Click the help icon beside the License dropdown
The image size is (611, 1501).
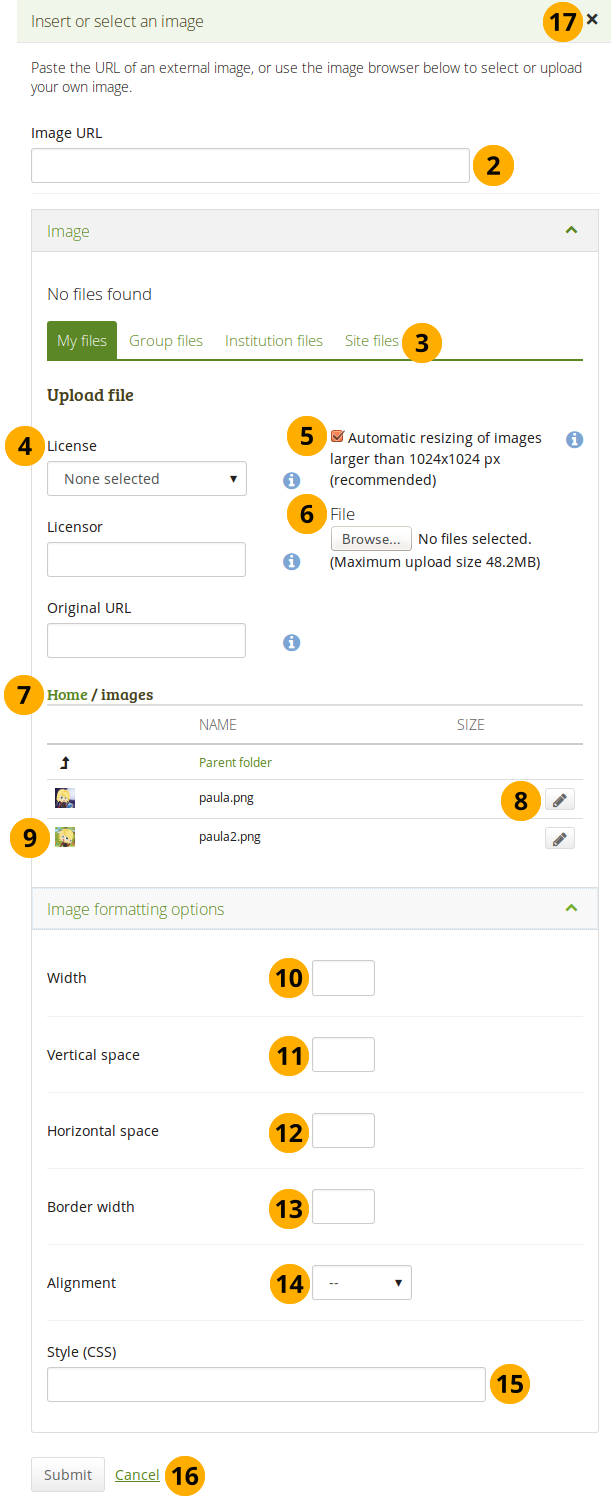[x=291, y=479]
